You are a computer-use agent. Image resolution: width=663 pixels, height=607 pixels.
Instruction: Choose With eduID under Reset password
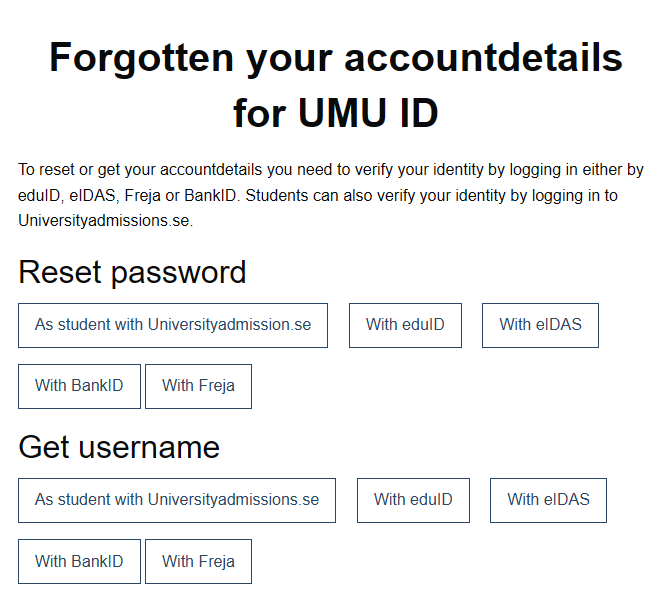pos(405,325)
